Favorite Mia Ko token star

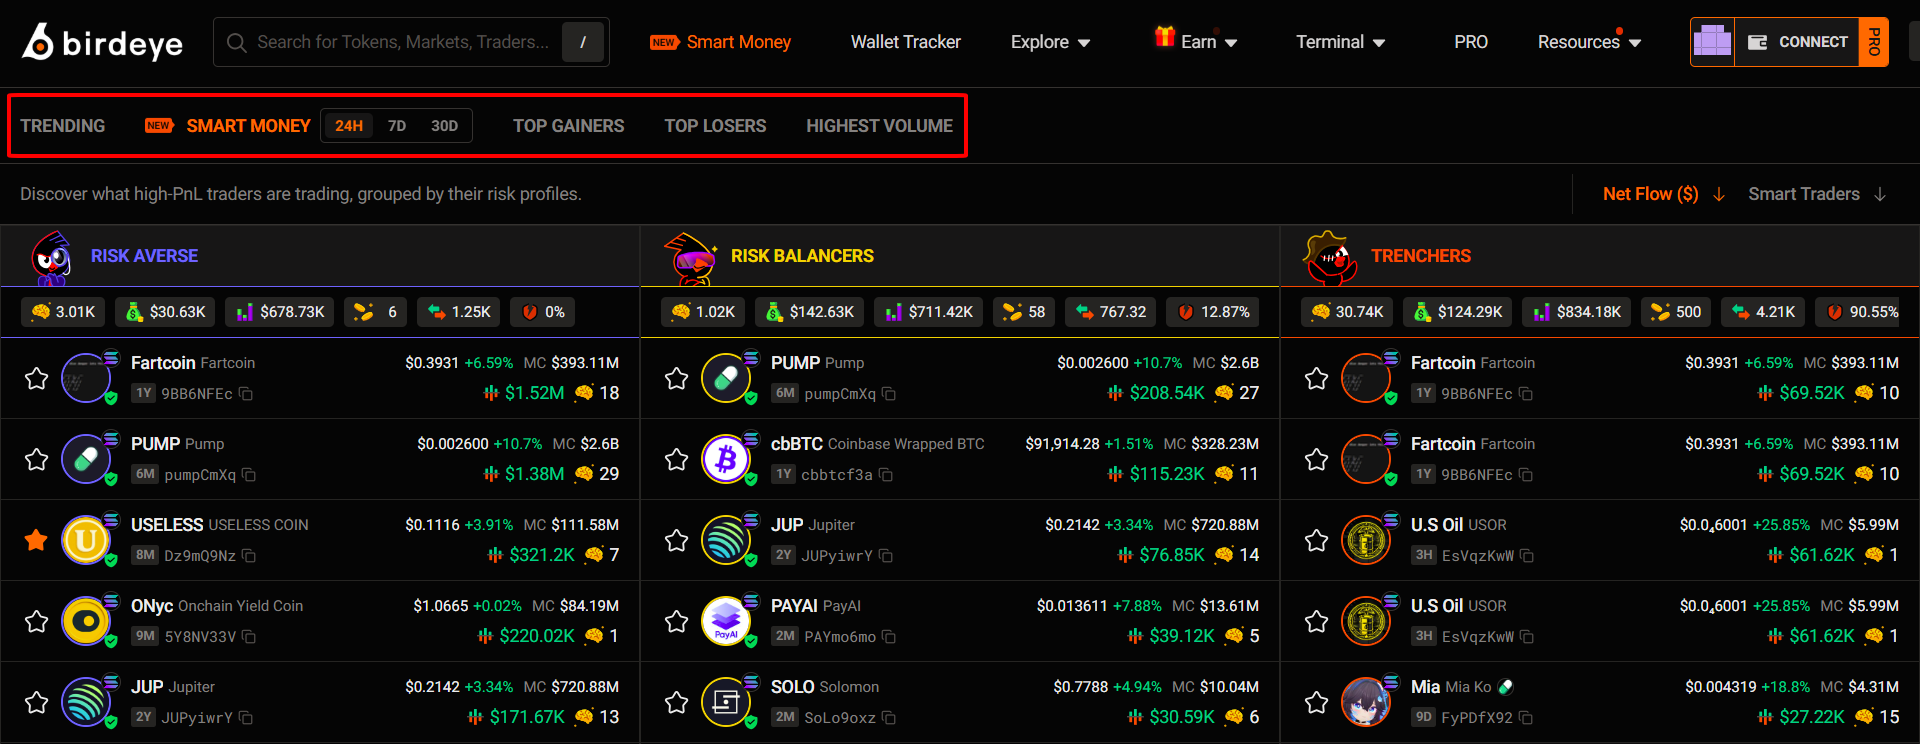pyautogui.click(x=1317, y=702)
